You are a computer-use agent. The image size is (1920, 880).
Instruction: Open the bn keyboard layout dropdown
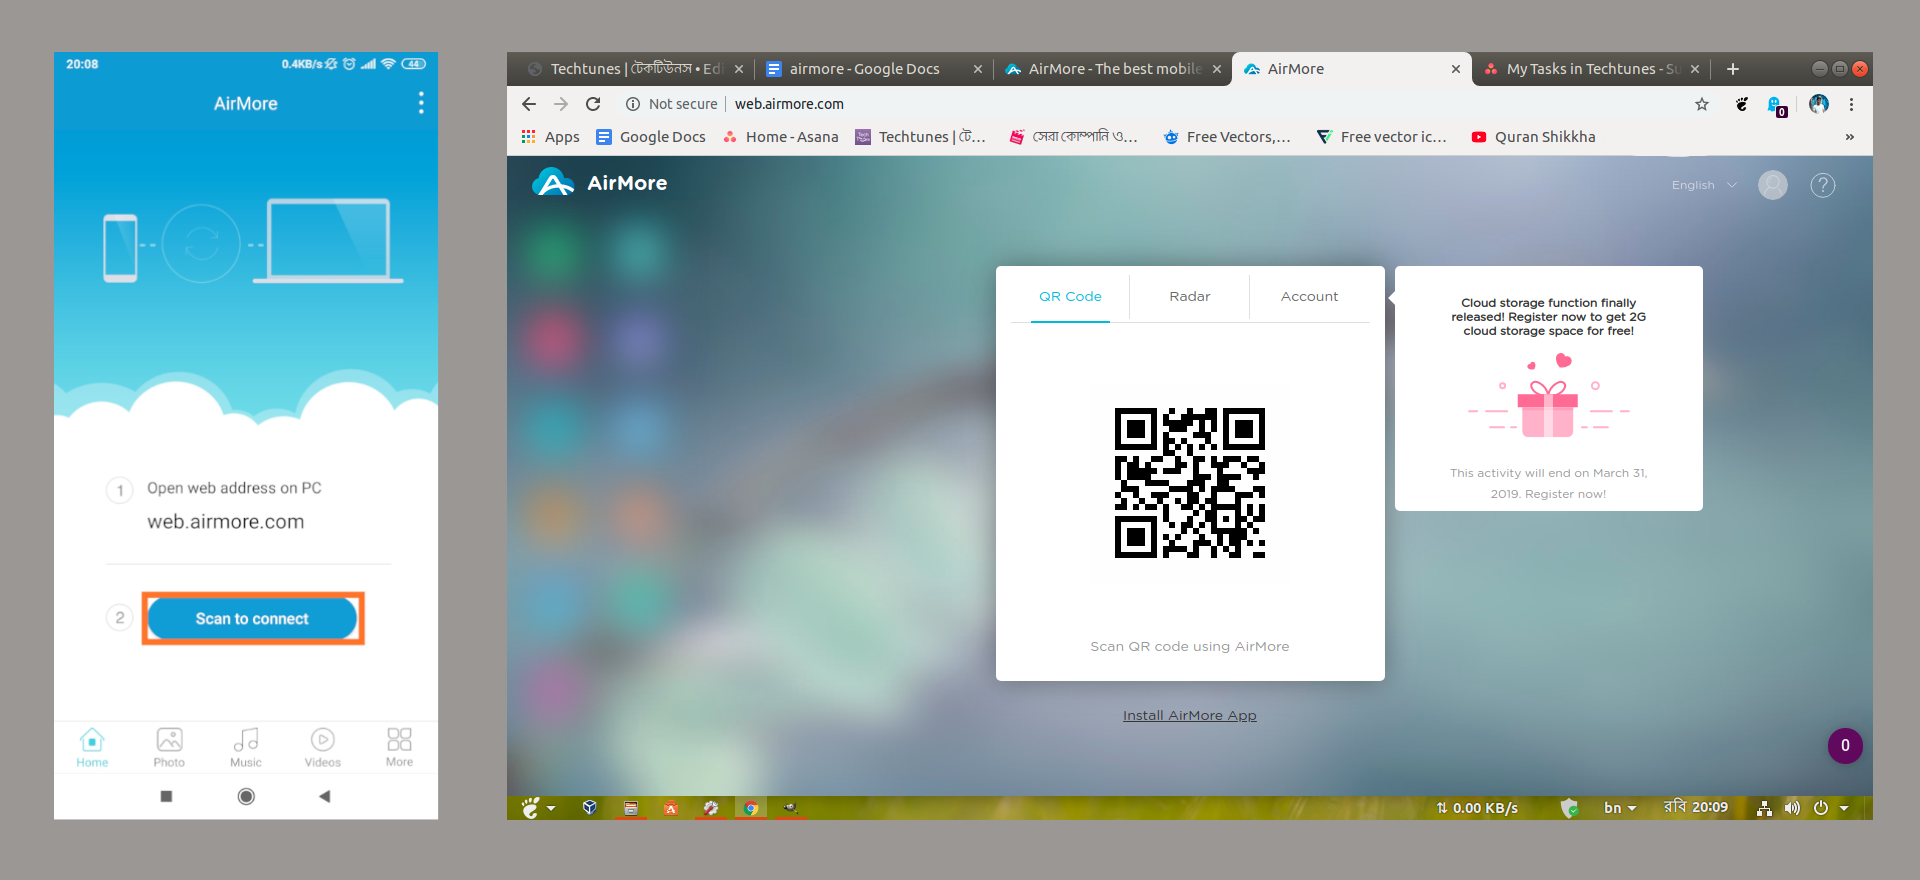tap(1620, 808)
